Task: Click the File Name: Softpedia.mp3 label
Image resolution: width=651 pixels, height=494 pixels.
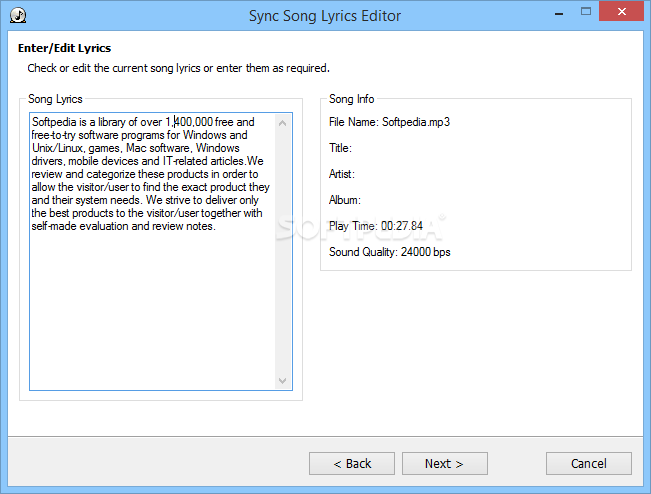Action: click(389, 122)
